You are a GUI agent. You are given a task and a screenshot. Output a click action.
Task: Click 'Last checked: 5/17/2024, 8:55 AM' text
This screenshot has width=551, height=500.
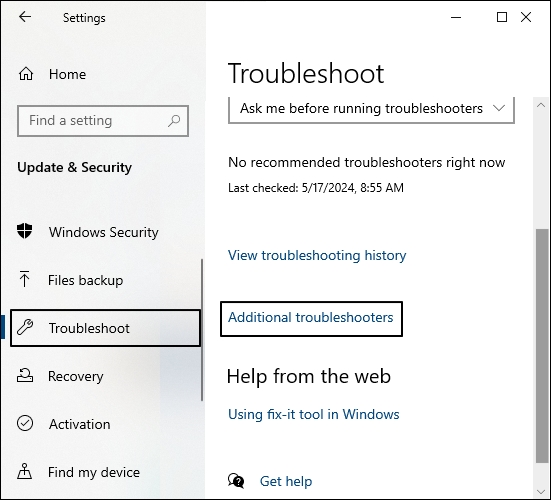point(316,188)
